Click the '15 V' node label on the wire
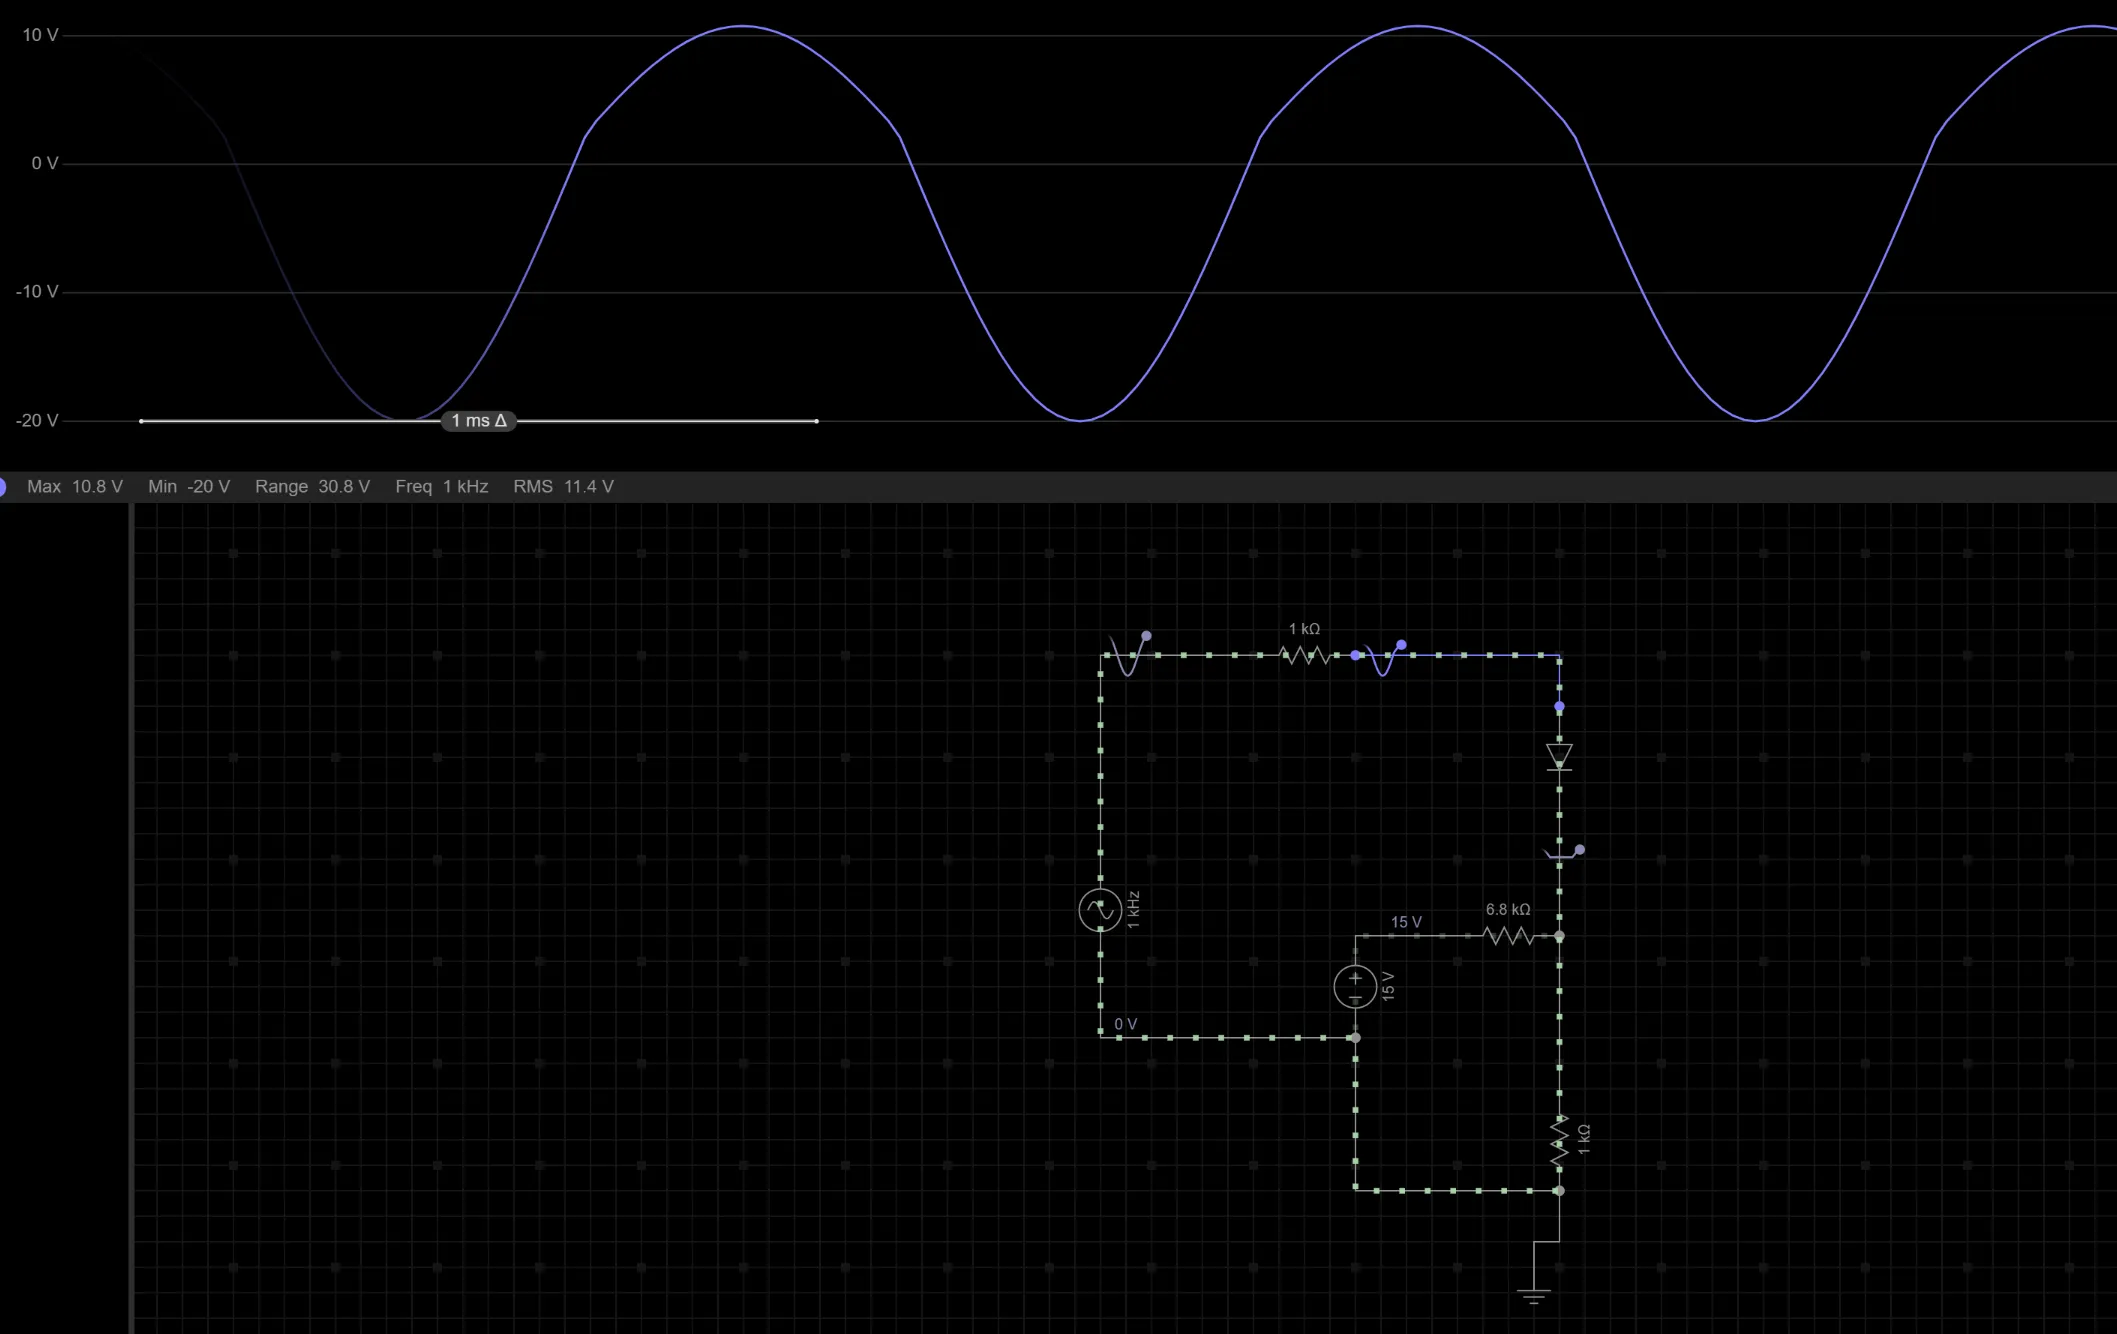The image size is (2117, 1334). click(1406, 922)
